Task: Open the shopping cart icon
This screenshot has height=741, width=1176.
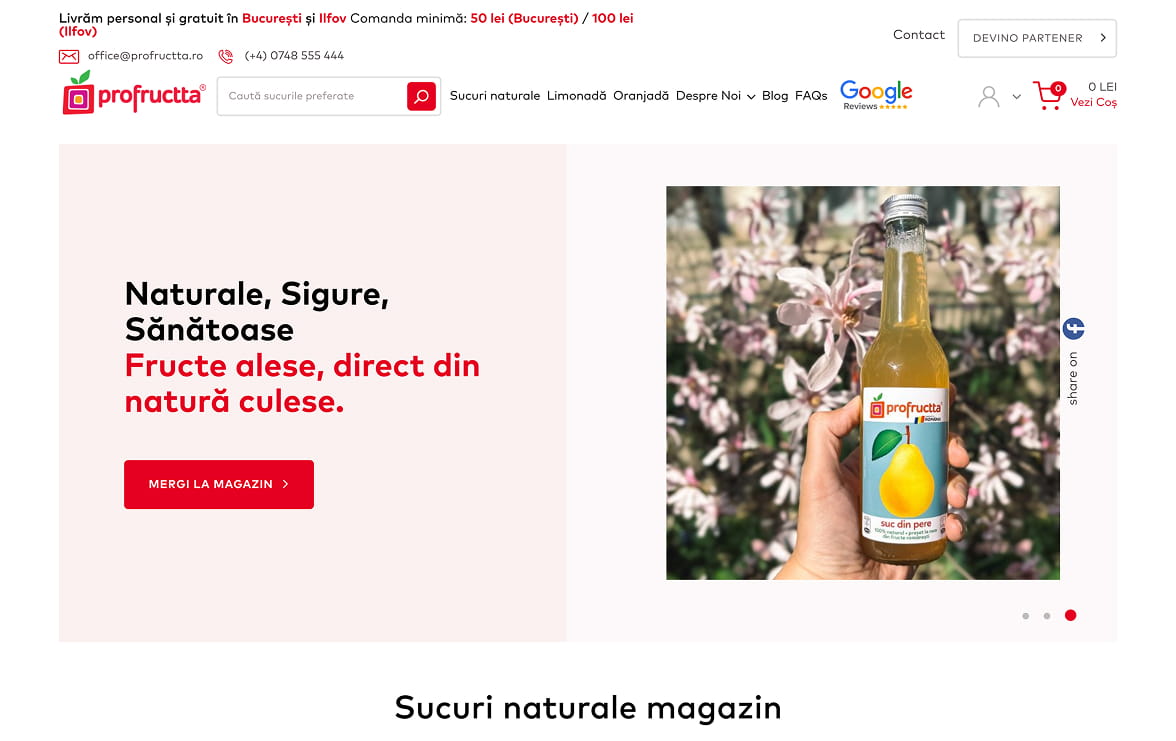Action: point(1048,95)
